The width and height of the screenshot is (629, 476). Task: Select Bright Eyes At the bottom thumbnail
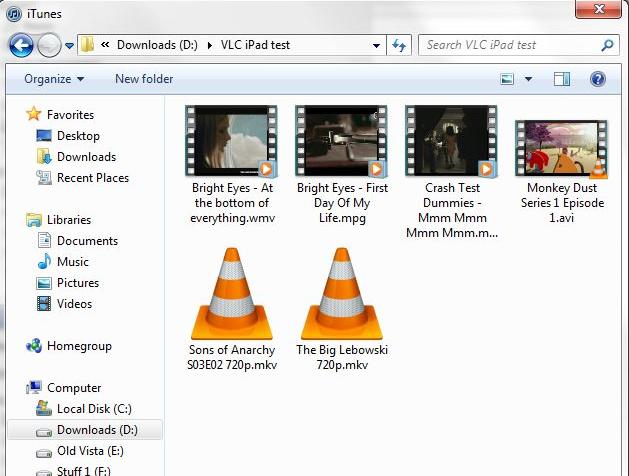click(x=231, y=141)
